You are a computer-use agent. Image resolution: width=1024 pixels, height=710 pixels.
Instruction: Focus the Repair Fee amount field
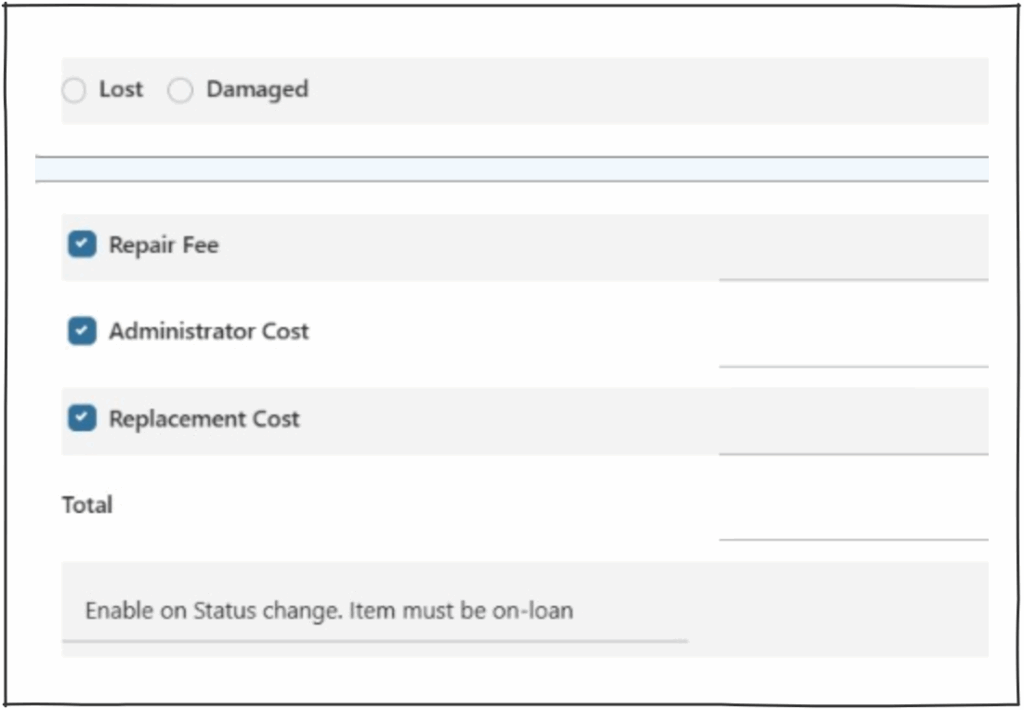click(852, 262)
